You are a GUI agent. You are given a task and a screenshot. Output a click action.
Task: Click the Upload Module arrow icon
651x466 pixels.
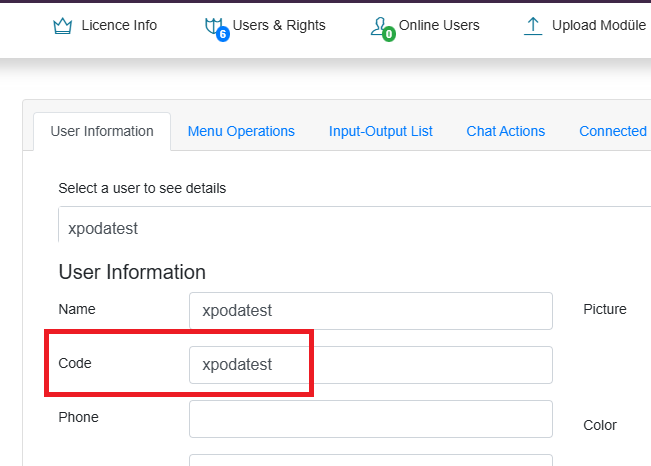tap(533, 26)
